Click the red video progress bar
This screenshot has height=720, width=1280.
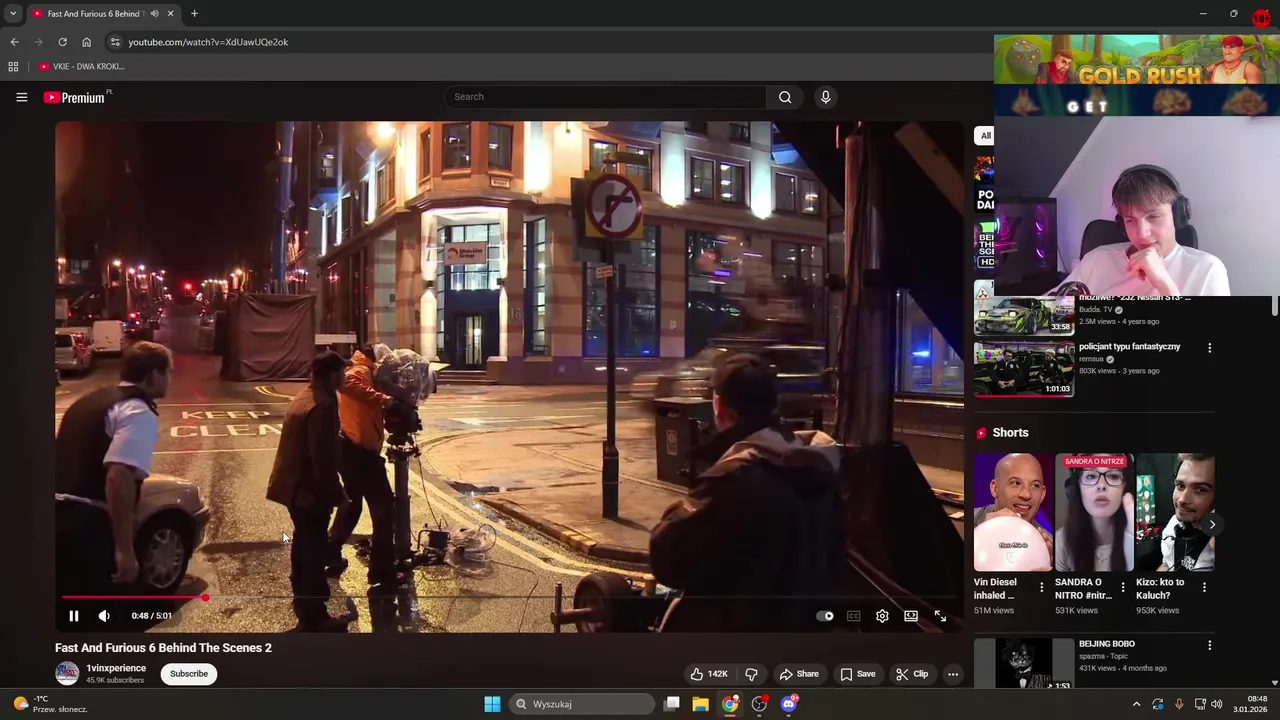(x=130, y=598)
